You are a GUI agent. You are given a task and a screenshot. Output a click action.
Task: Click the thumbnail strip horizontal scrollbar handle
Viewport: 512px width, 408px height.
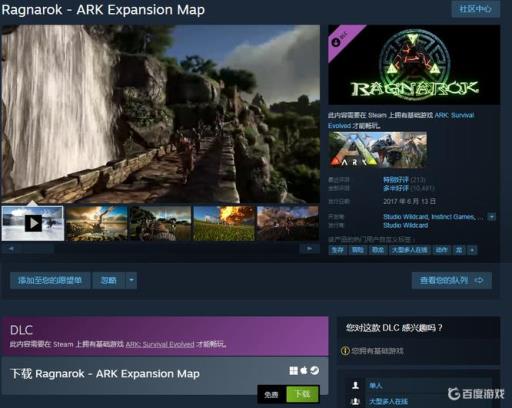[x=38, y=249]
